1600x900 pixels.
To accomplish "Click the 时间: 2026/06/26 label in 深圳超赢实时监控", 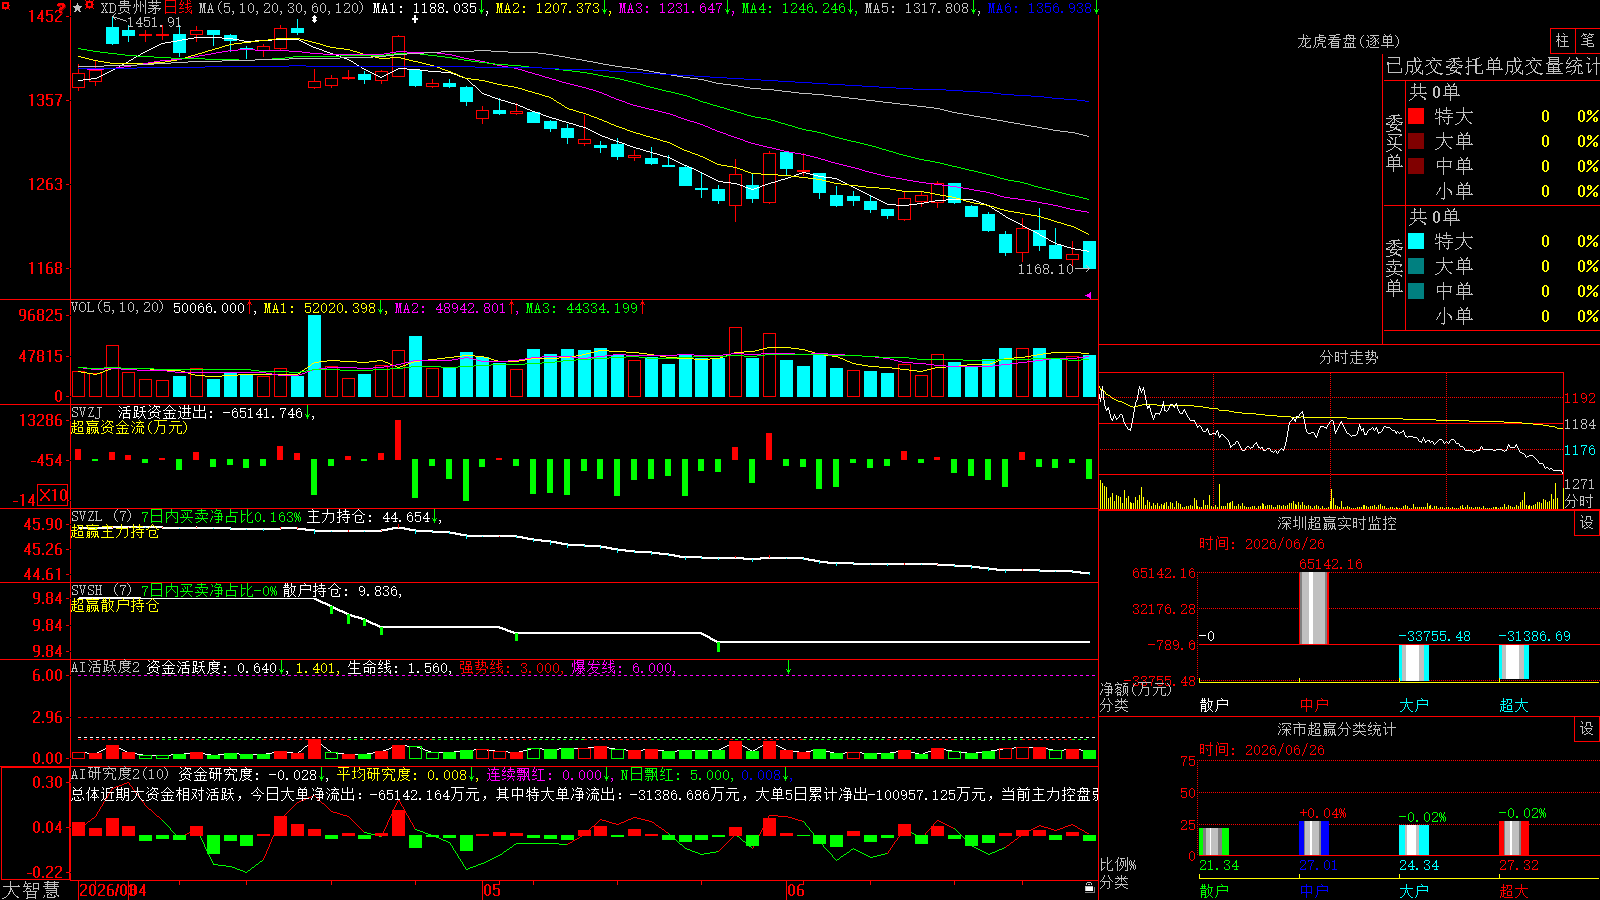I will 1261,544.
